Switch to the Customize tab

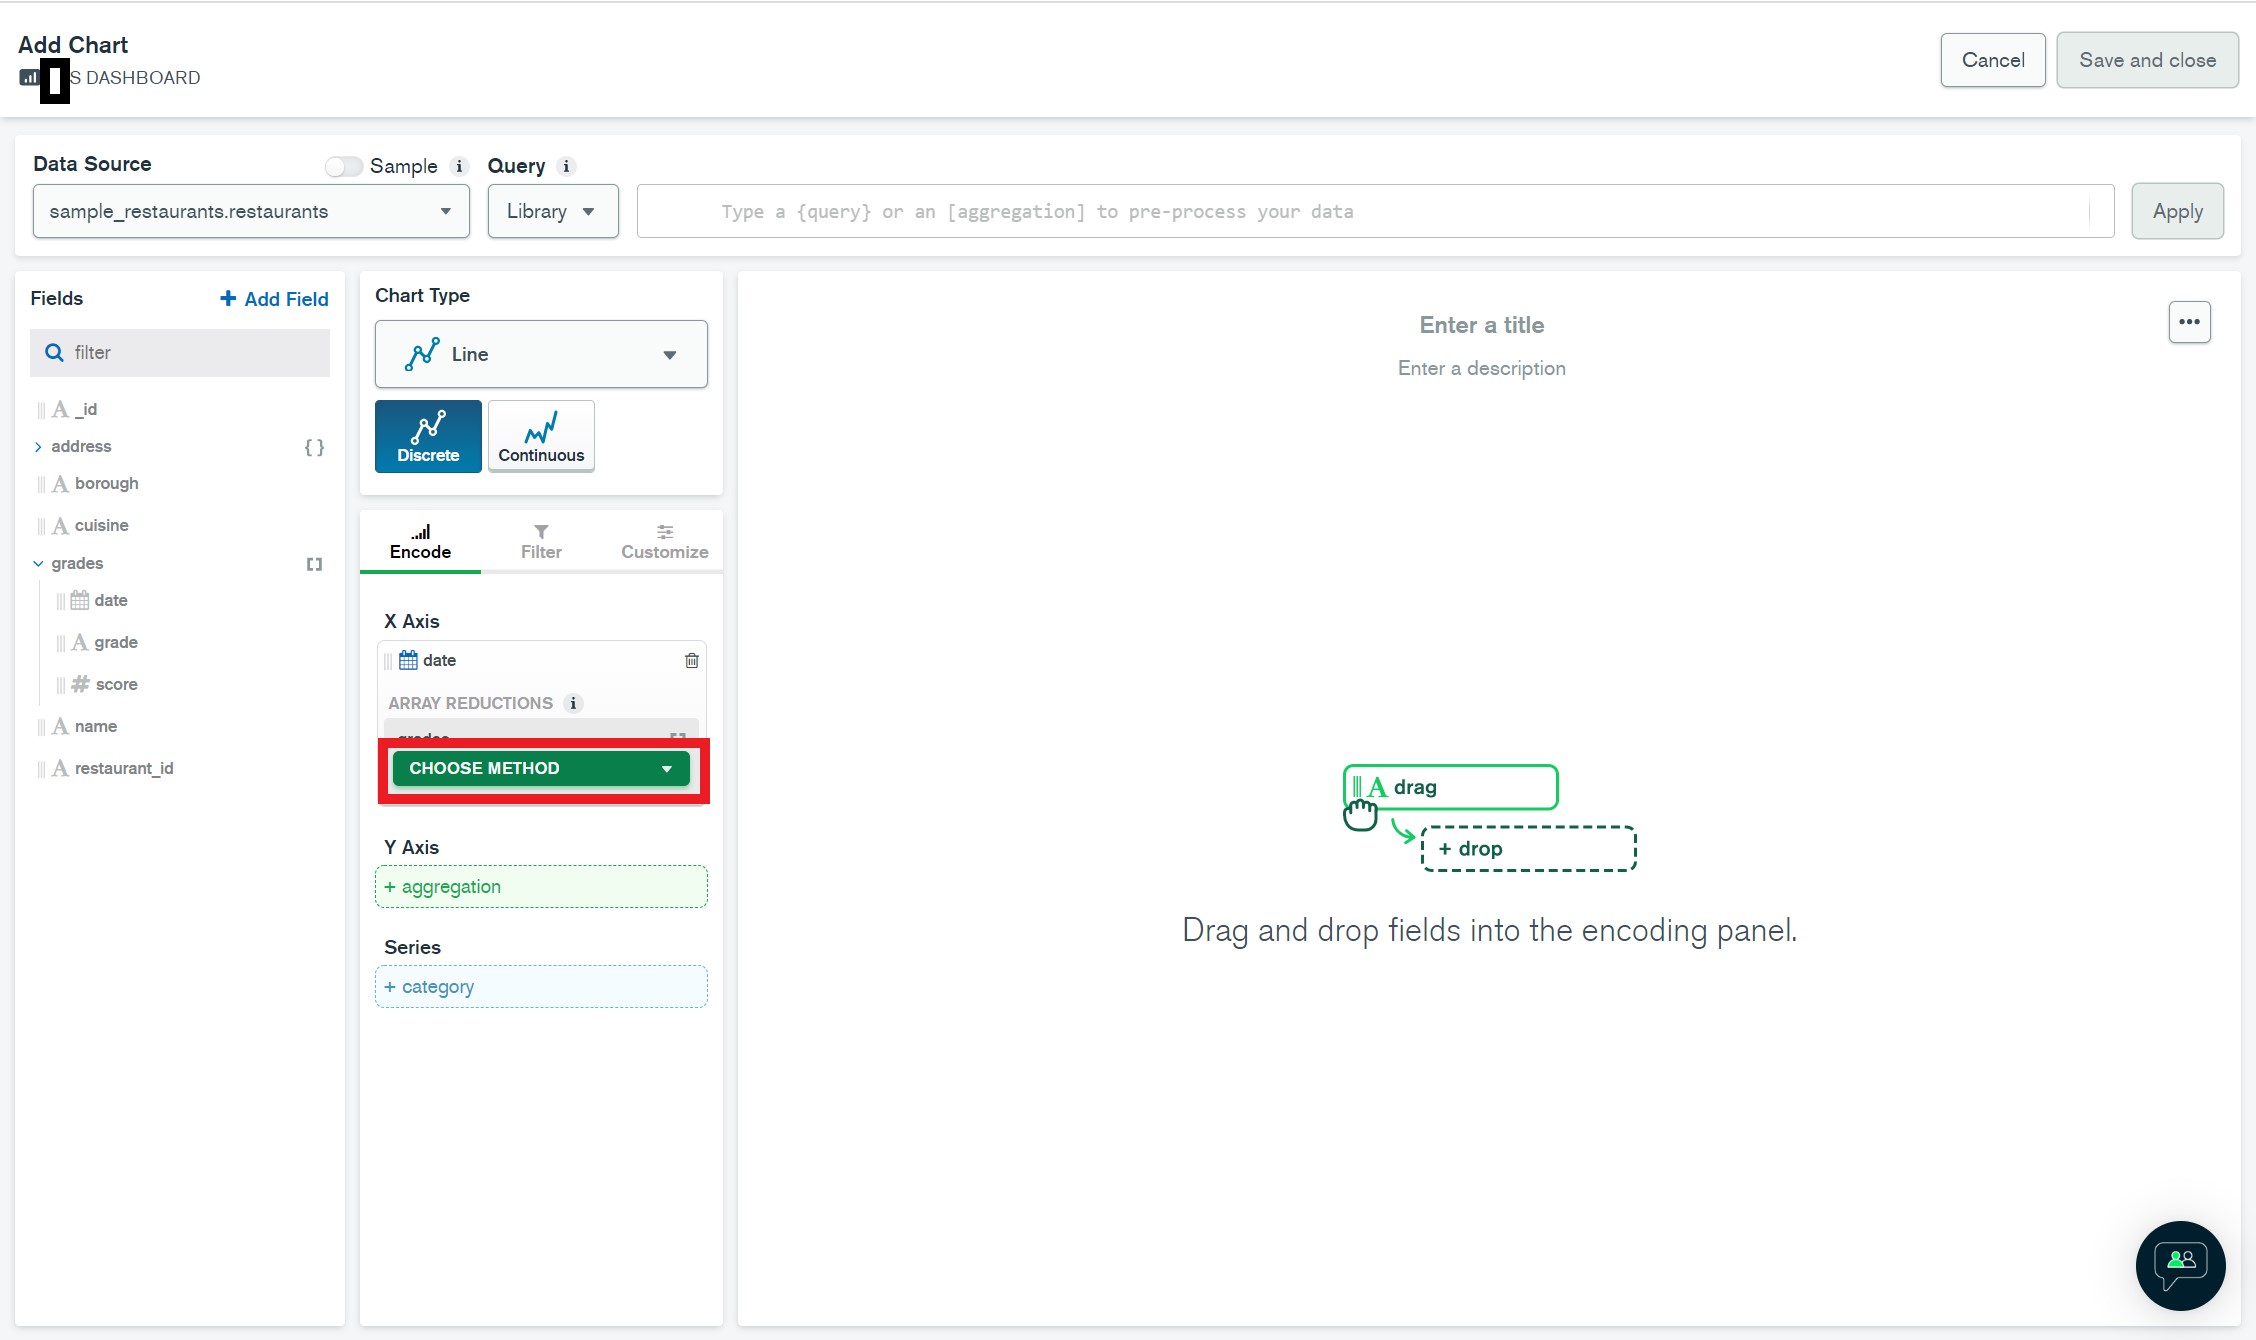point(664,541)
